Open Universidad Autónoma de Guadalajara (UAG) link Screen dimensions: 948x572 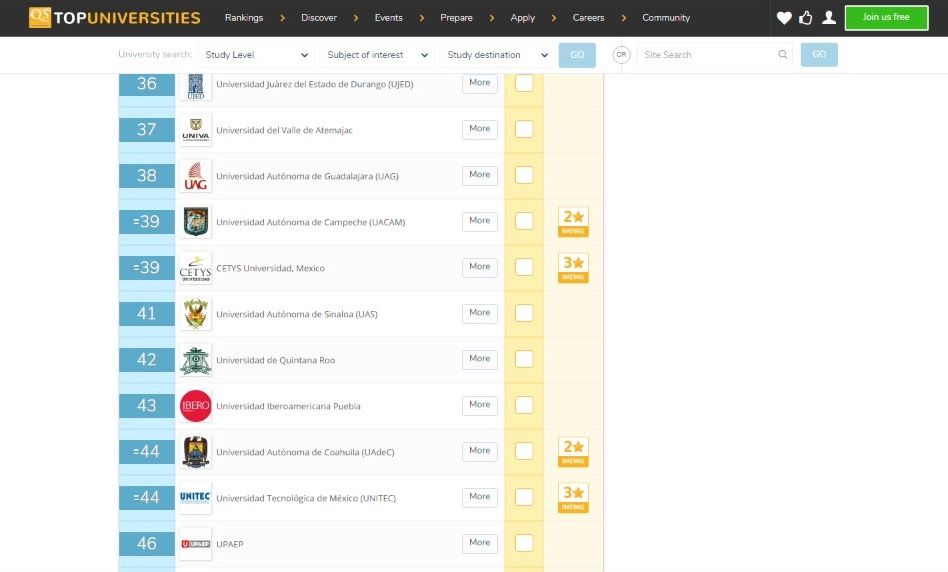307,176
